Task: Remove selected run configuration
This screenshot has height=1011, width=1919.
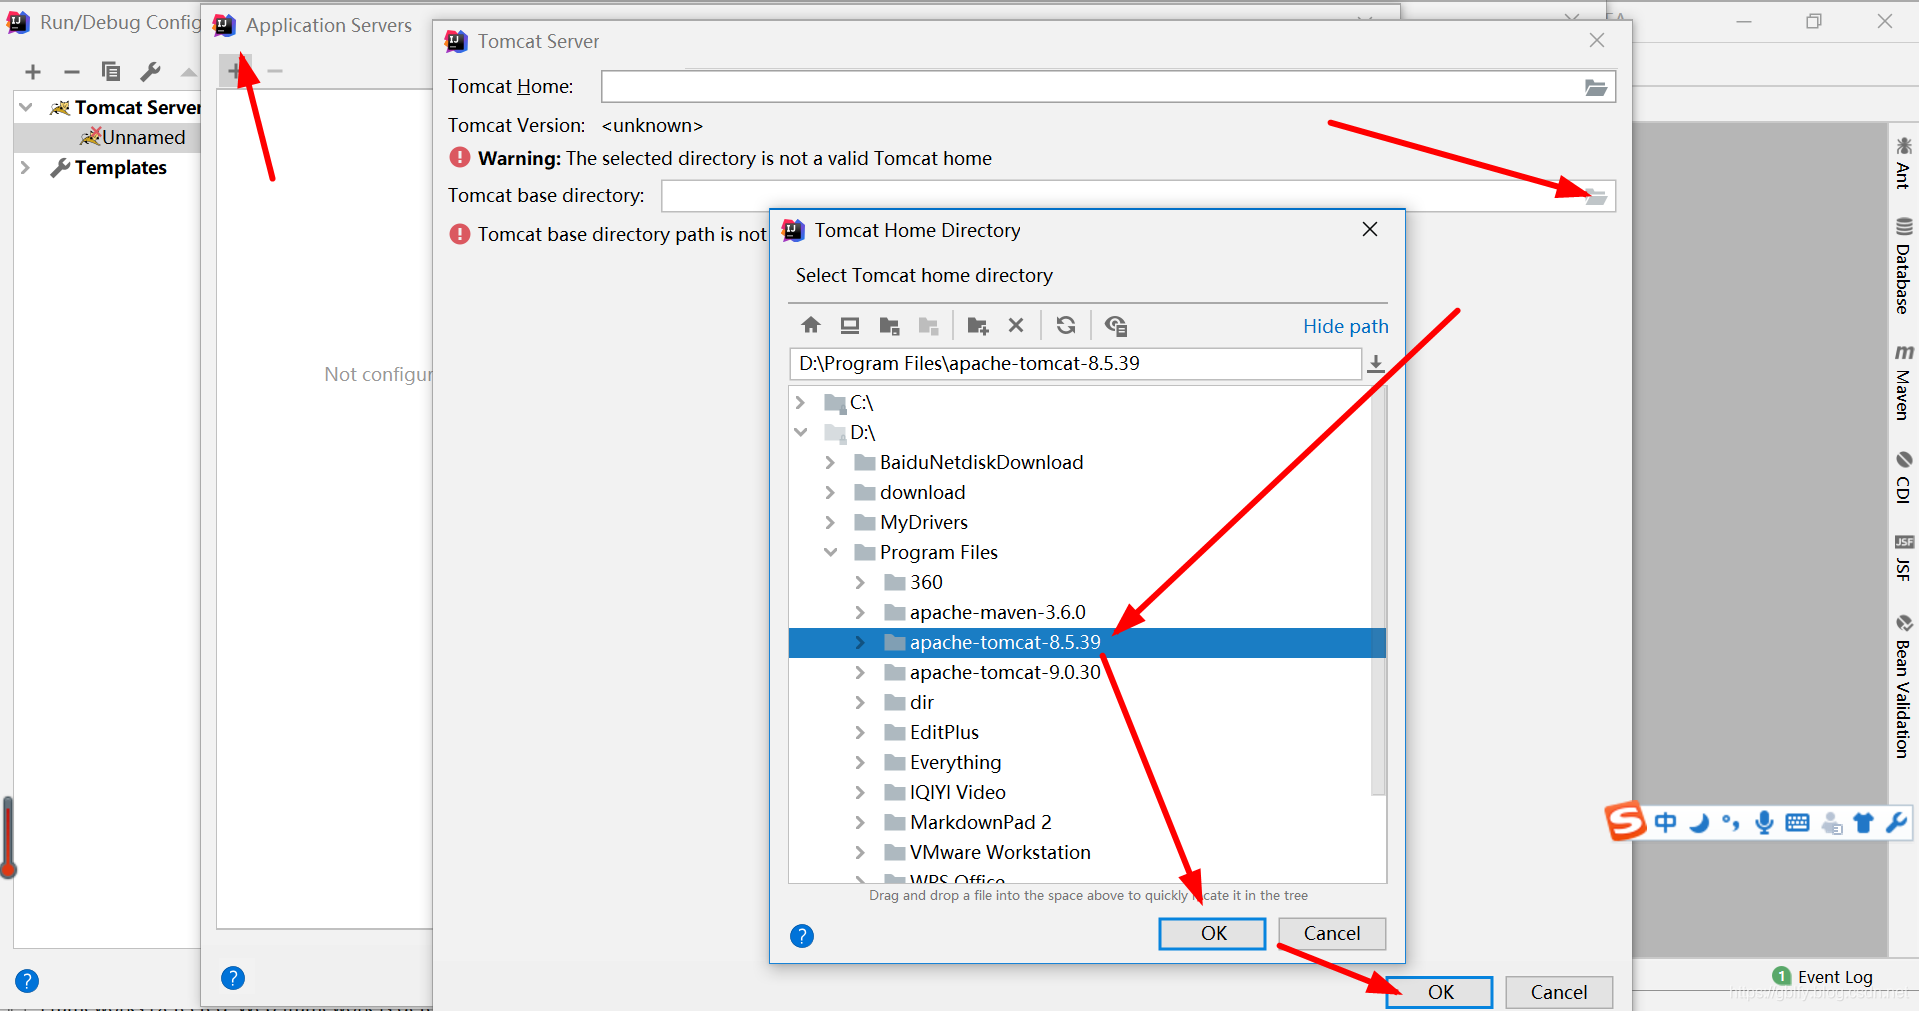Action: 72,72
